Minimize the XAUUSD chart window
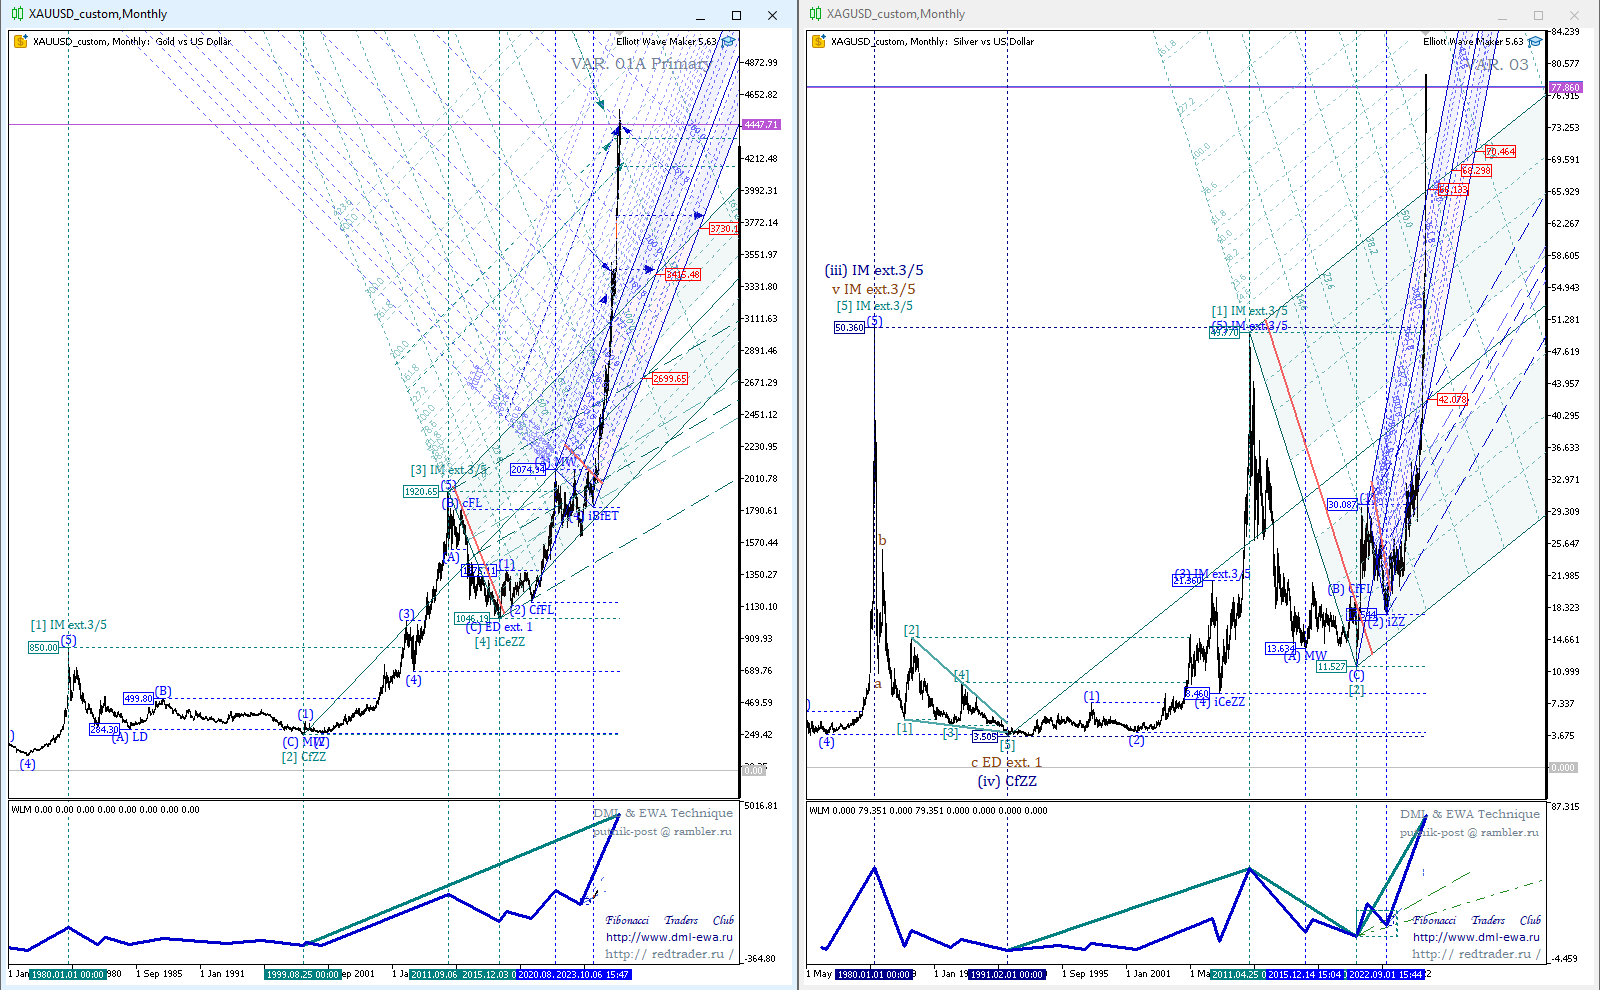Viewport: 1600px width, 990px height. 701,15
